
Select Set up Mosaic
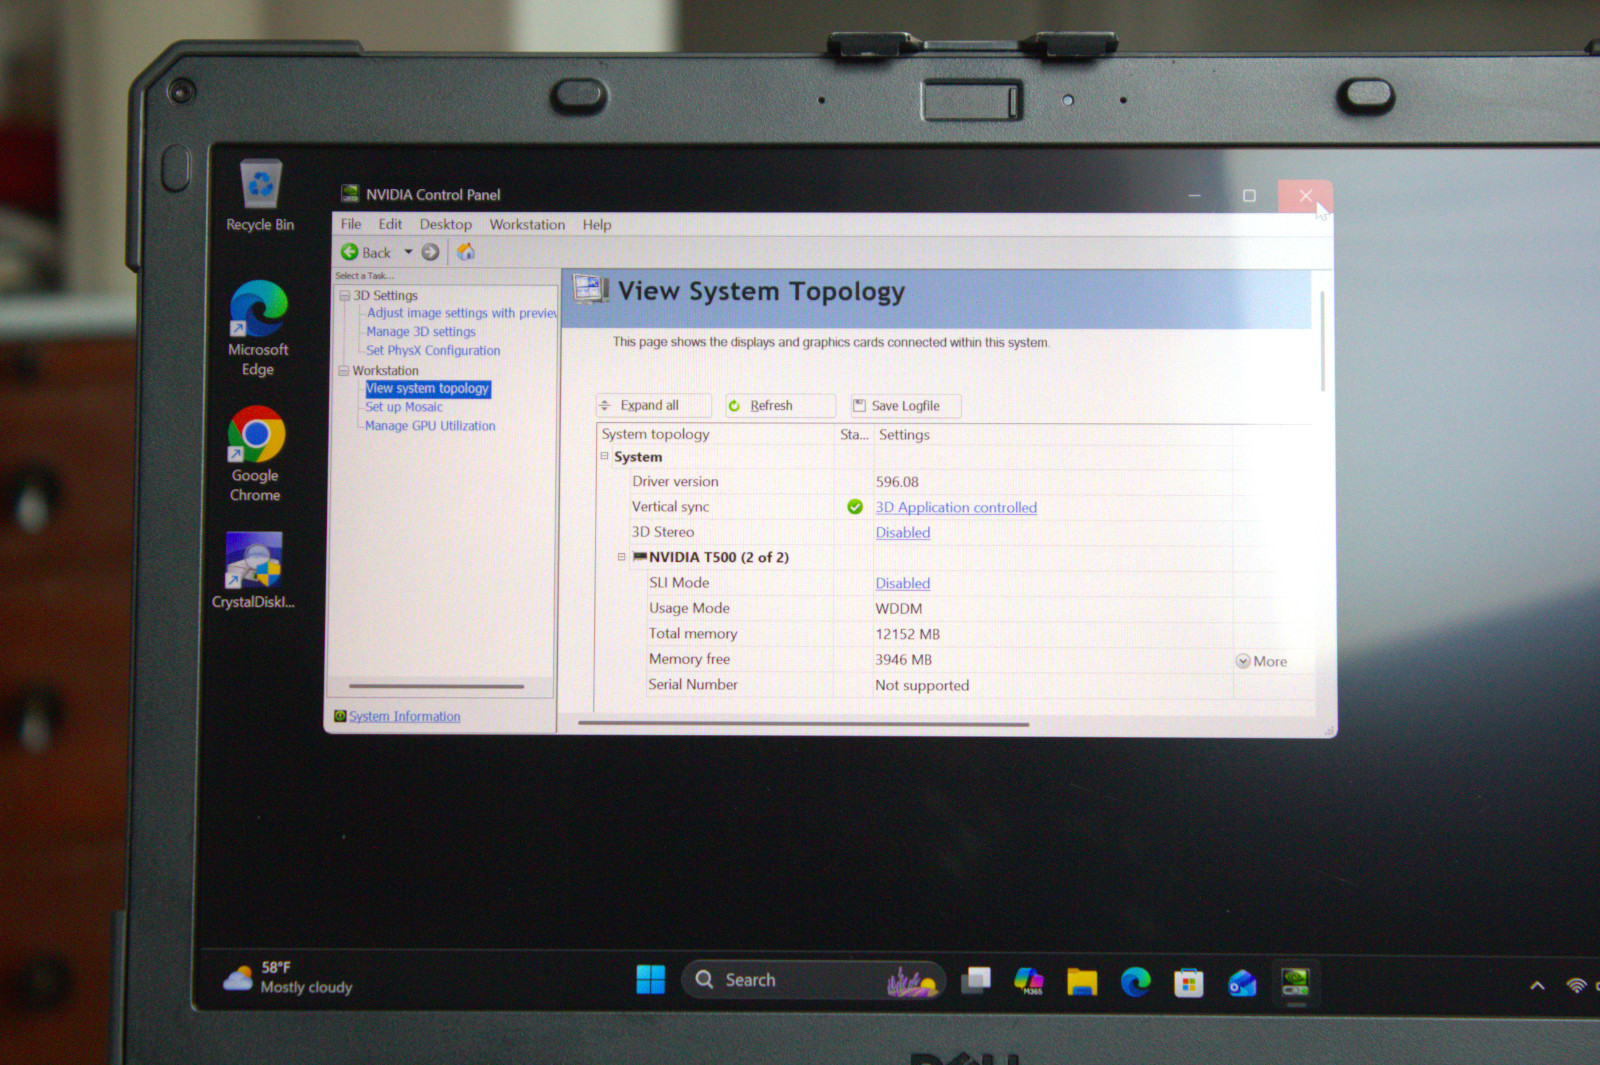(404, 407)
